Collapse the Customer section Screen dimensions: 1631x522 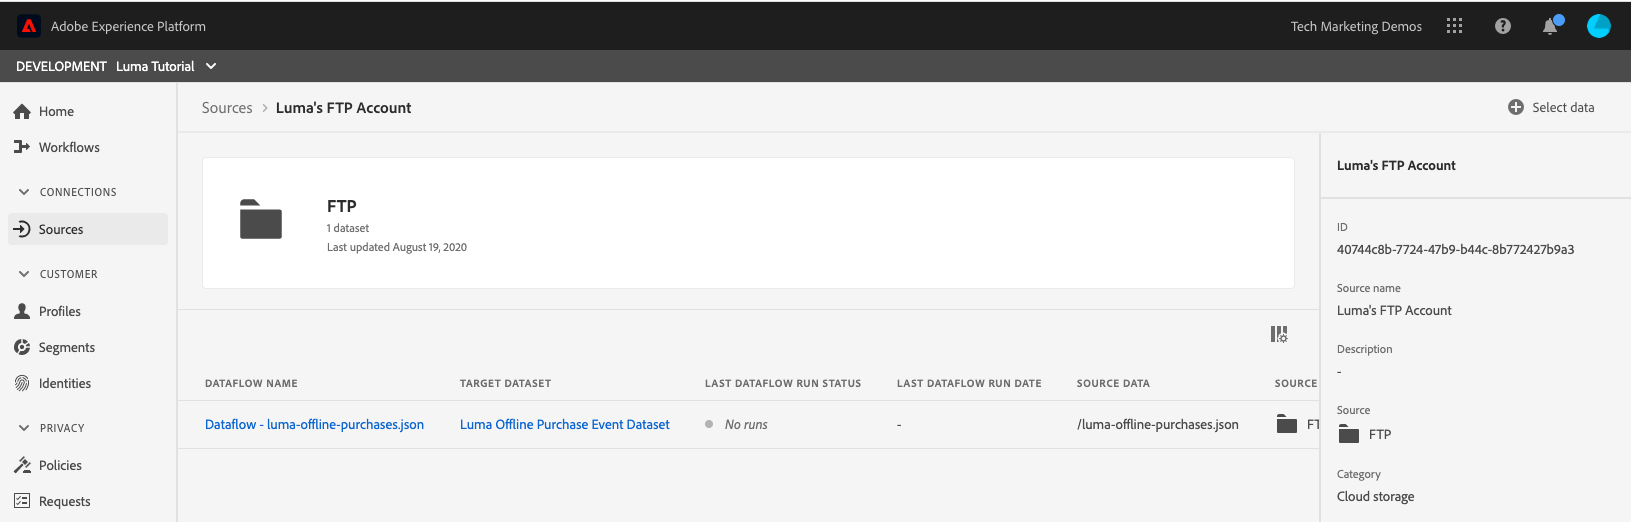[x=24, y=274]
